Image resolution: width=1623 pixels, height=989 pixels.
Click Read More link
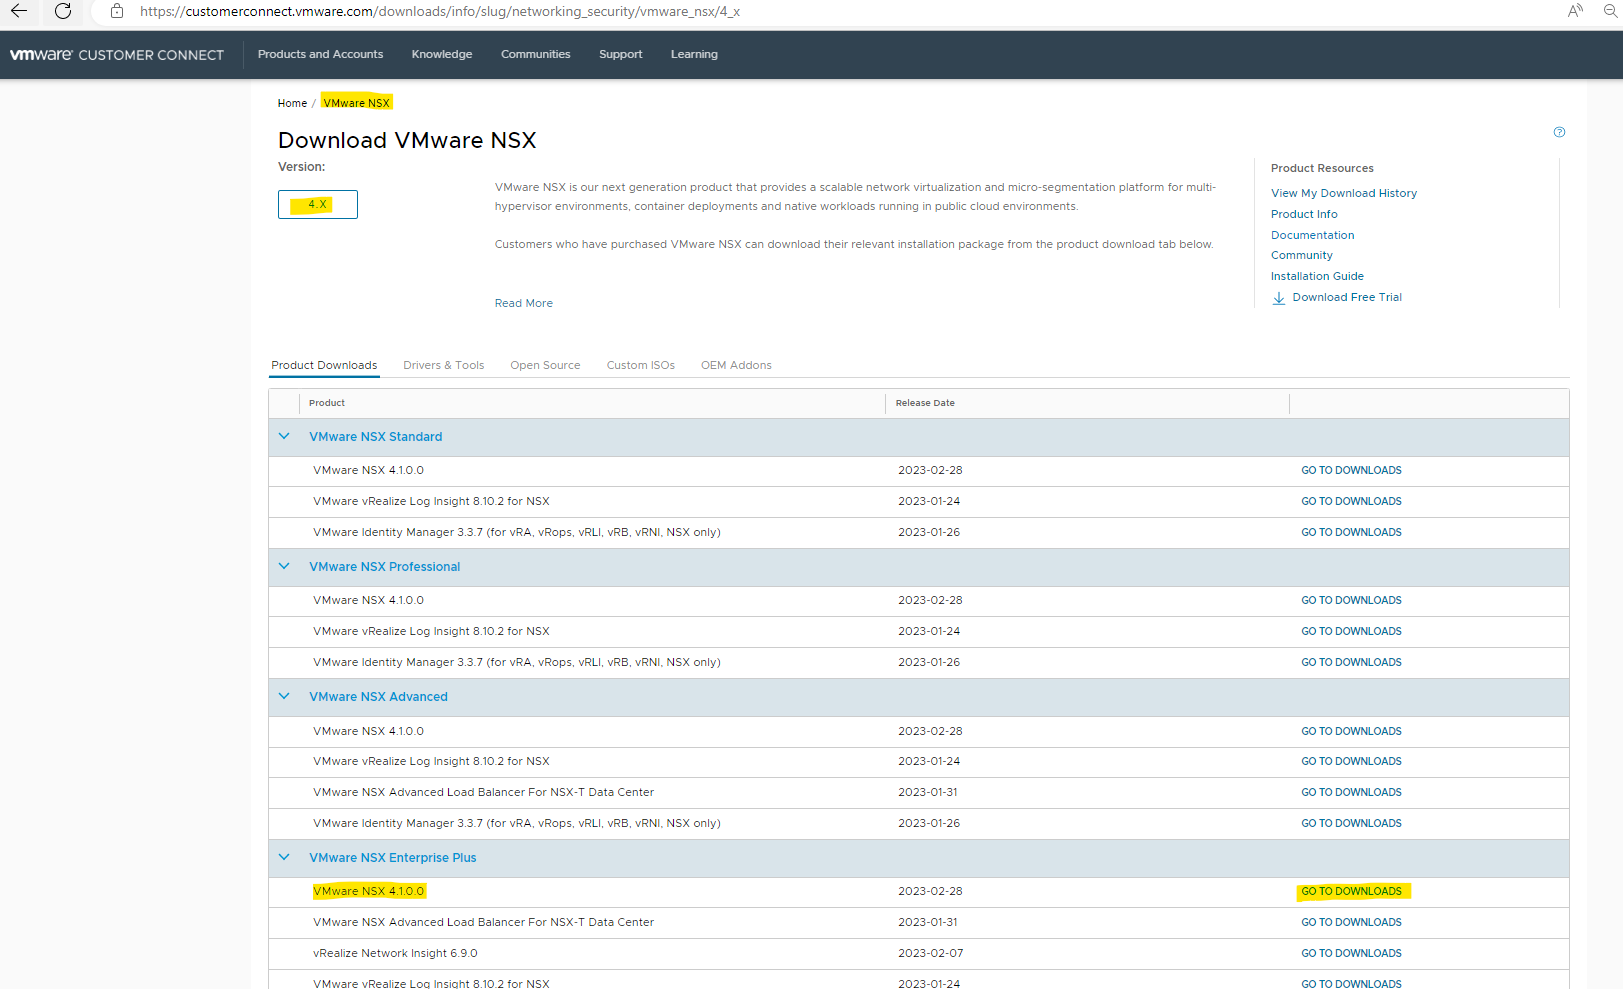(523, 304)
